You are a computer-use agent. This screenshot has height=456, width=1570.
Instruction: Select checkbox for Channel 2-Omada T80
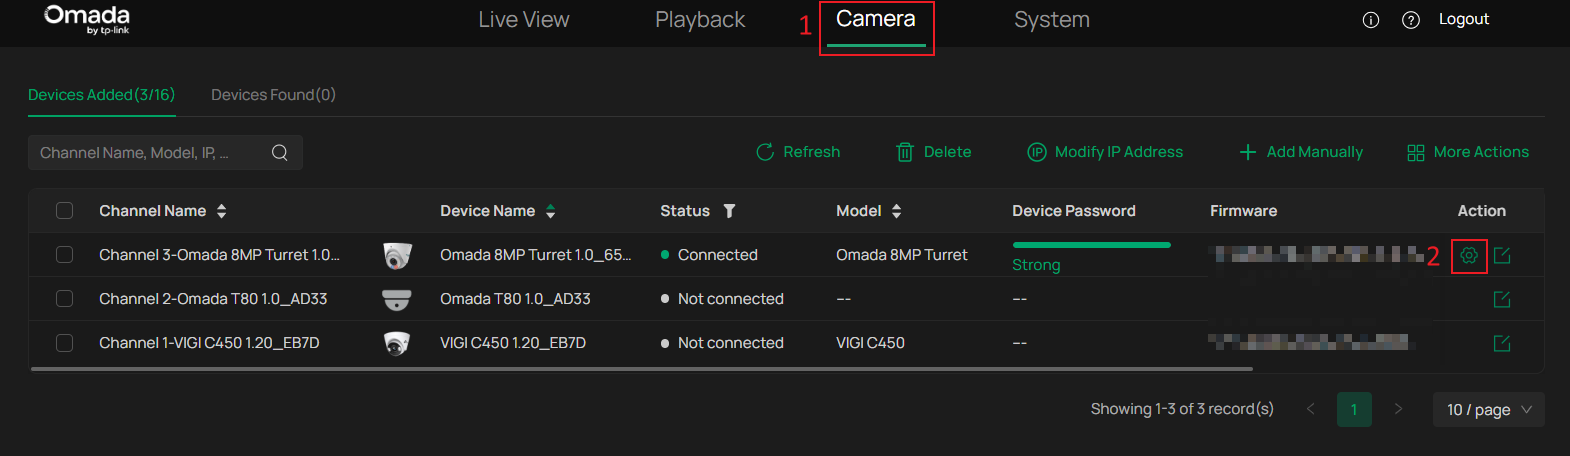pos(65,299)
